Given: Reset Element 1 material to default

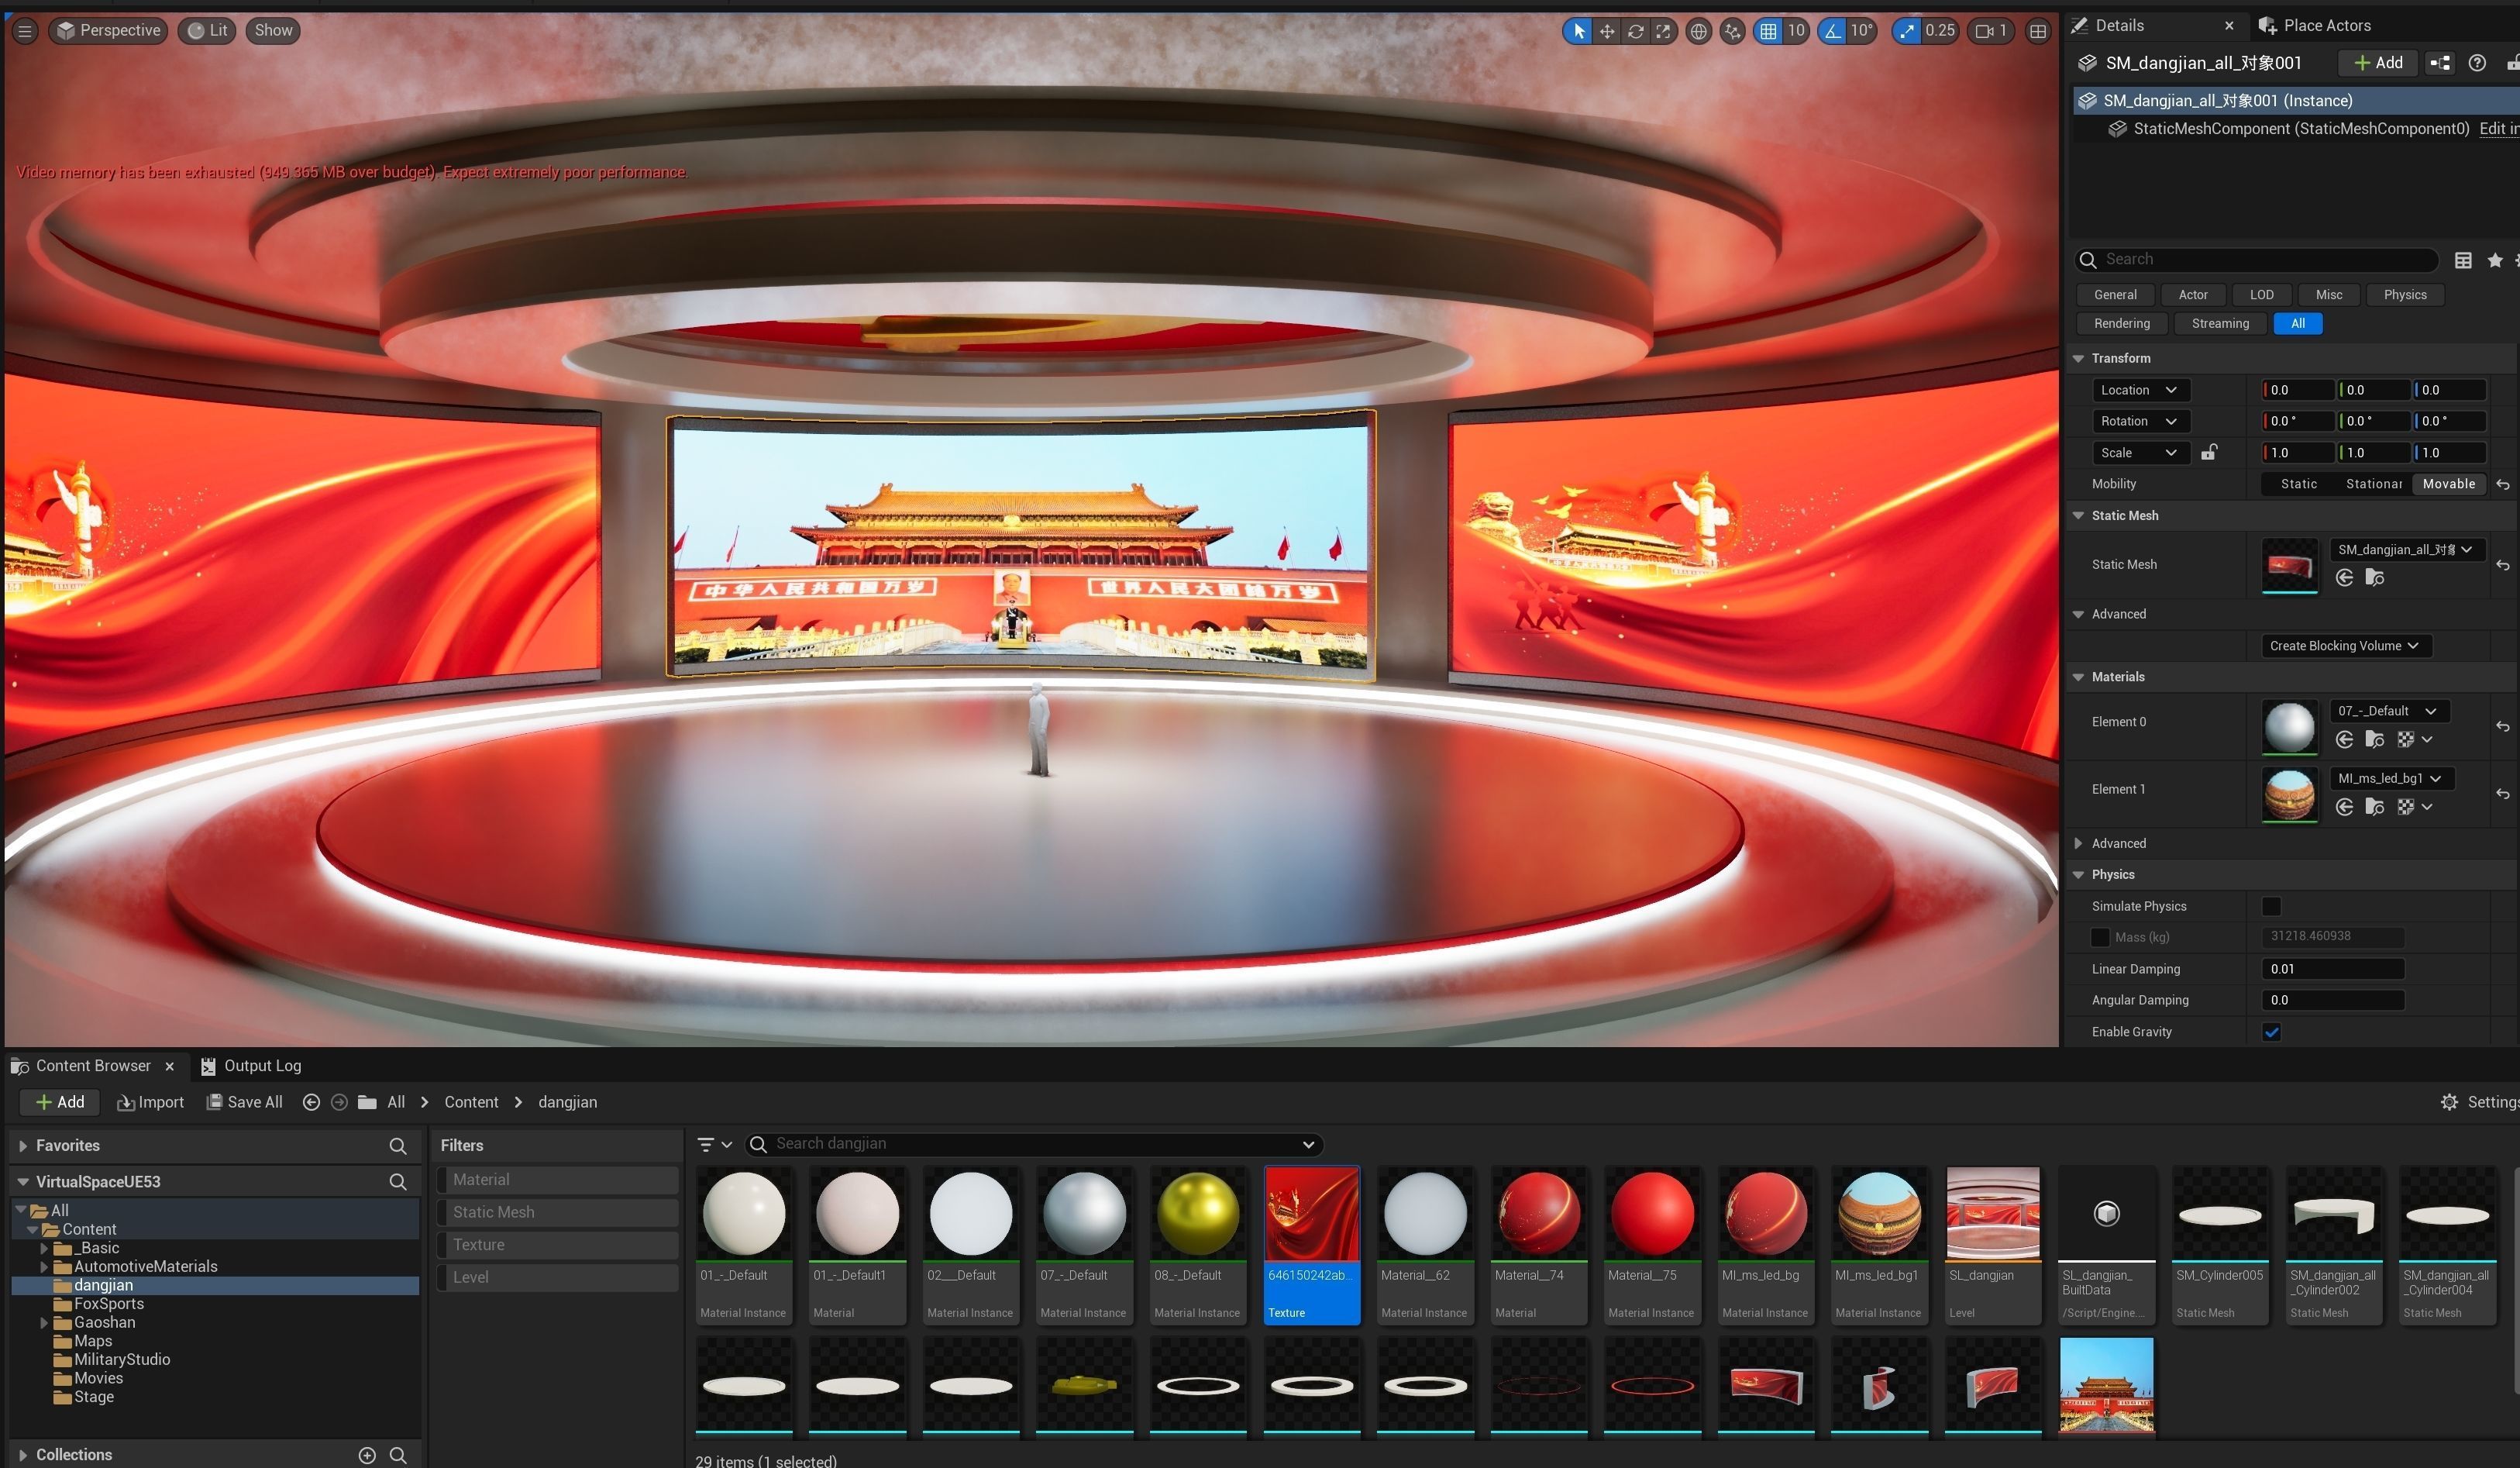Looking at the screenshot, I should (2502, 794).
